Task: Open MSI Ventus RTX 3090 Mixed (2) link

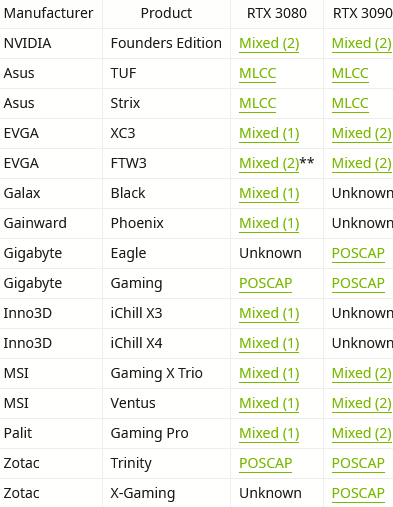Action: point(362,403)
